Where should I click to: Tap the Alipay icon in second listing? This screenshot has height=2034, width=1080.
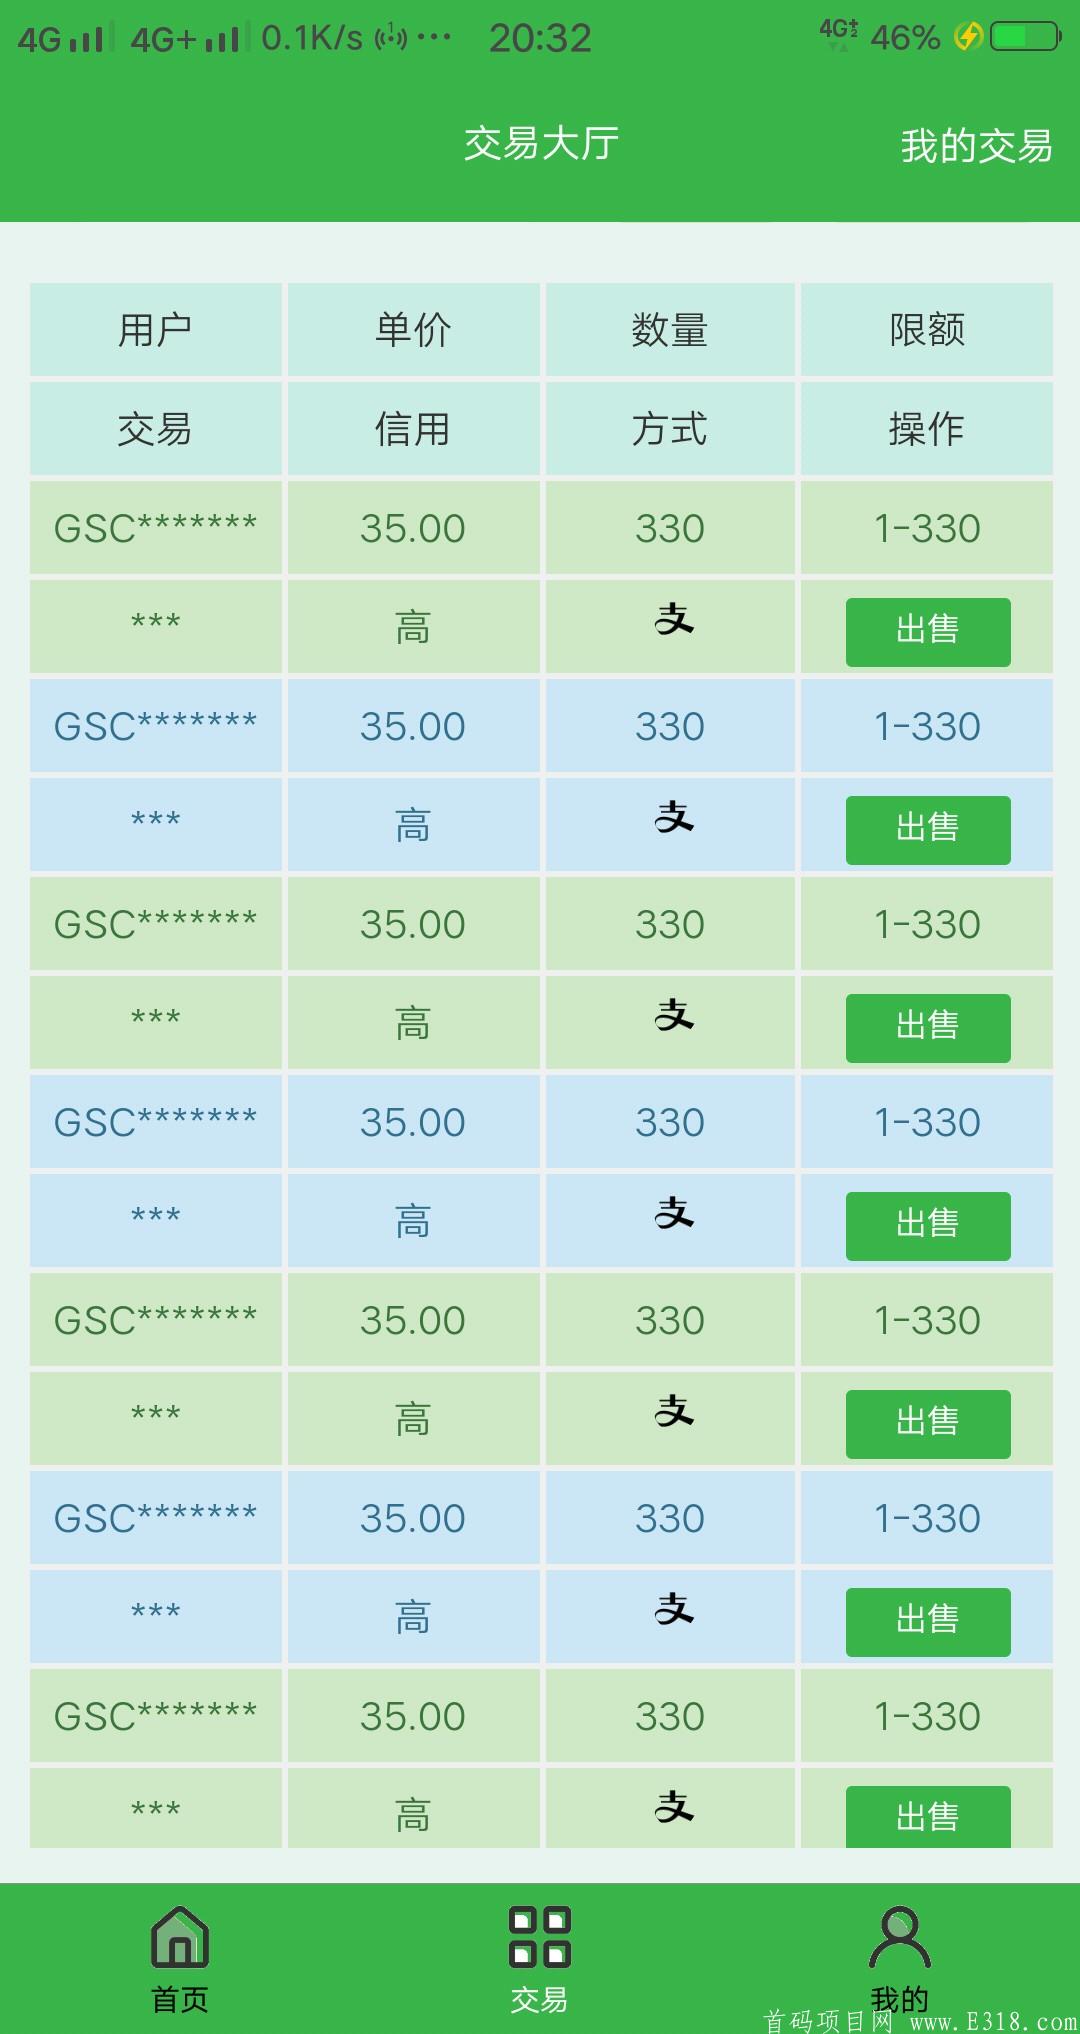[x=674, y=818]
